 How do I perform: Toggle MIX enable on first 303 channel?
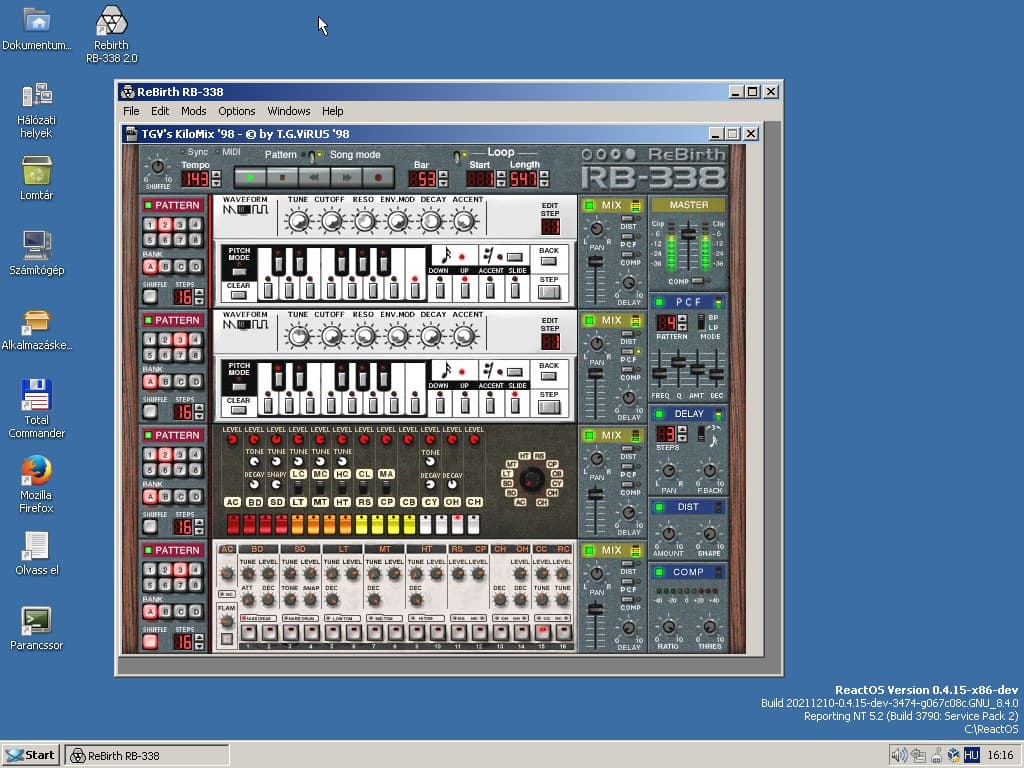589,205
